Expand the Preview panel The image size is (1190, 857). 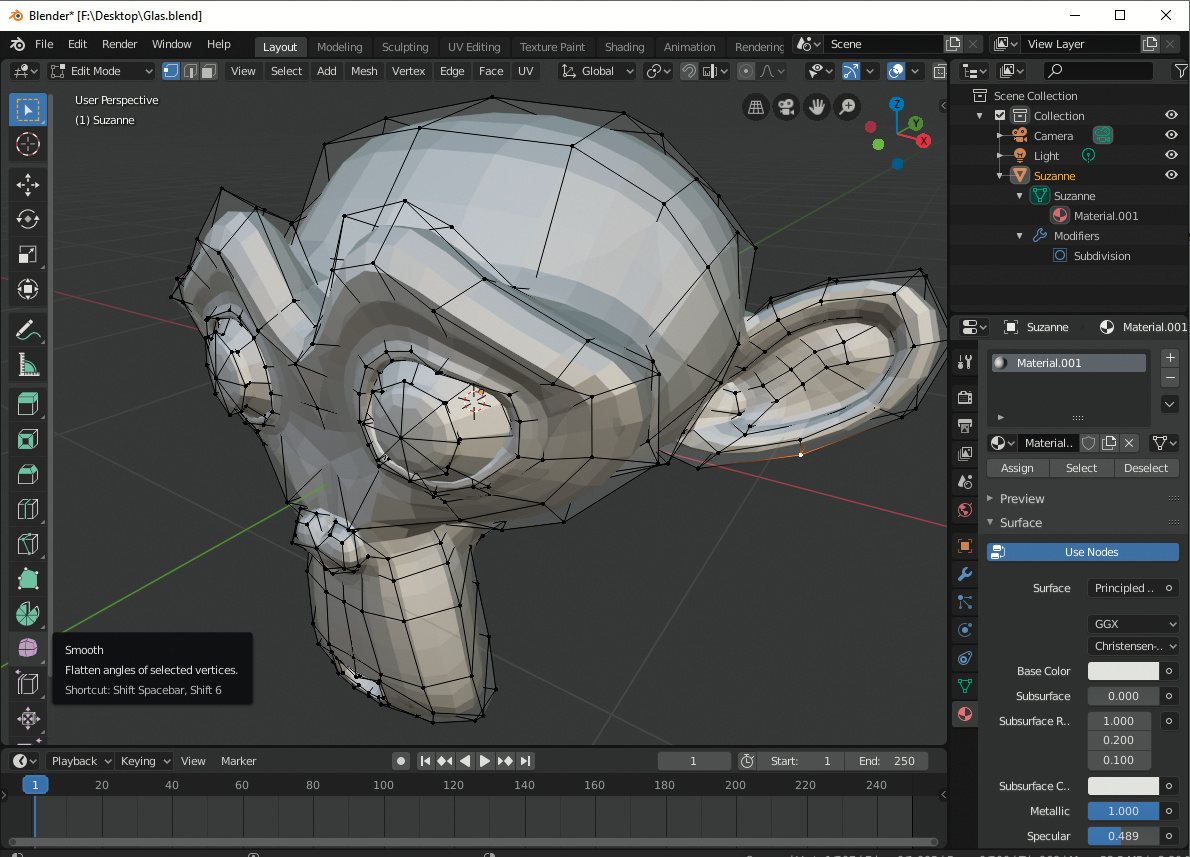tap(1021, 499)
